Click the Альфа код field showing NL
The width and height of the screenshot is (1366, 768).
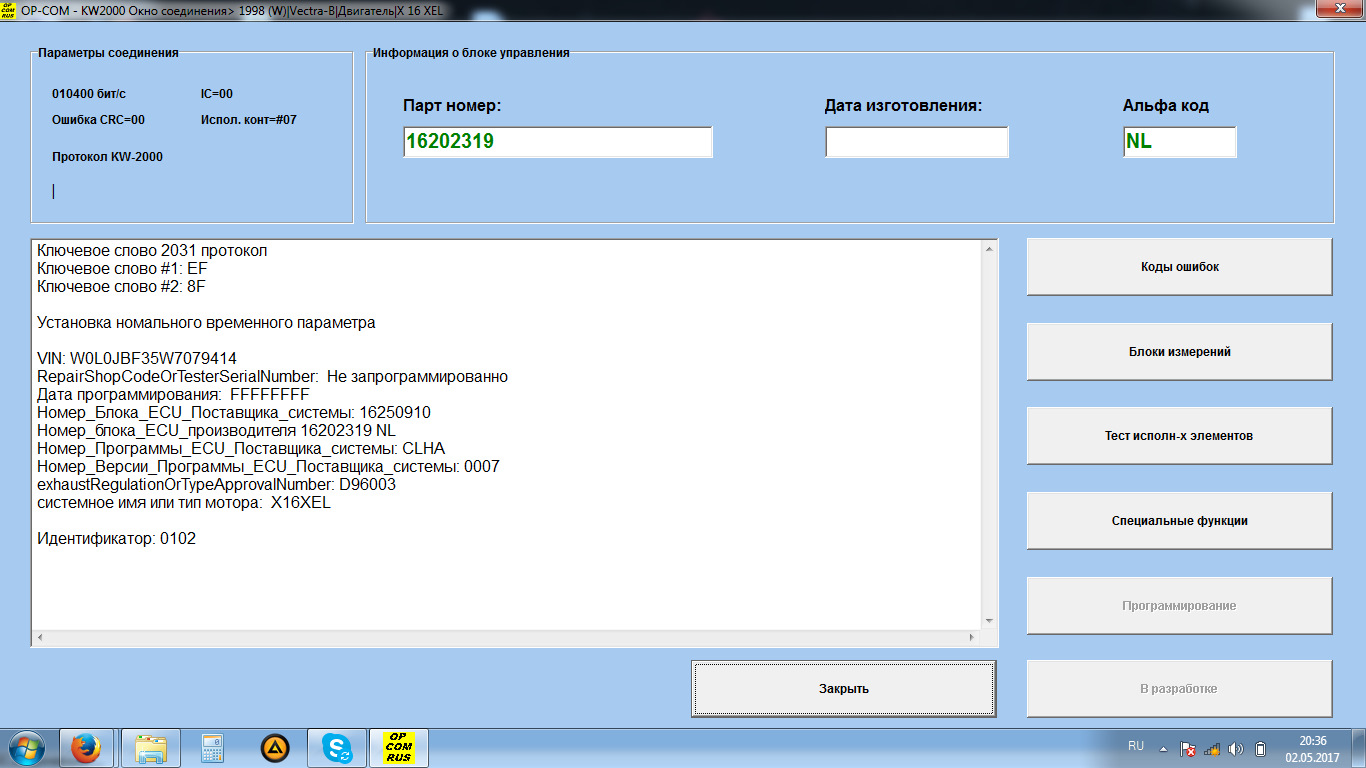1180,142
